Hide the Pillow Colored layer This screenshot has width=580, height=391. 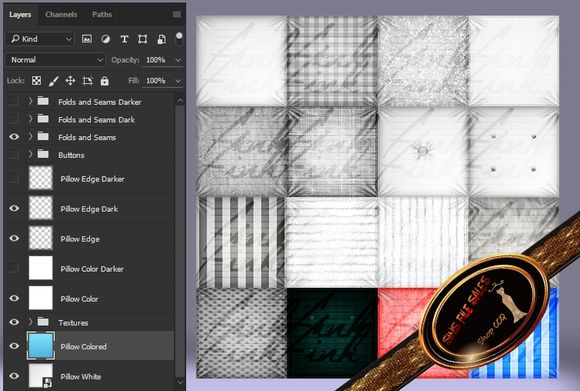[14, 346]
